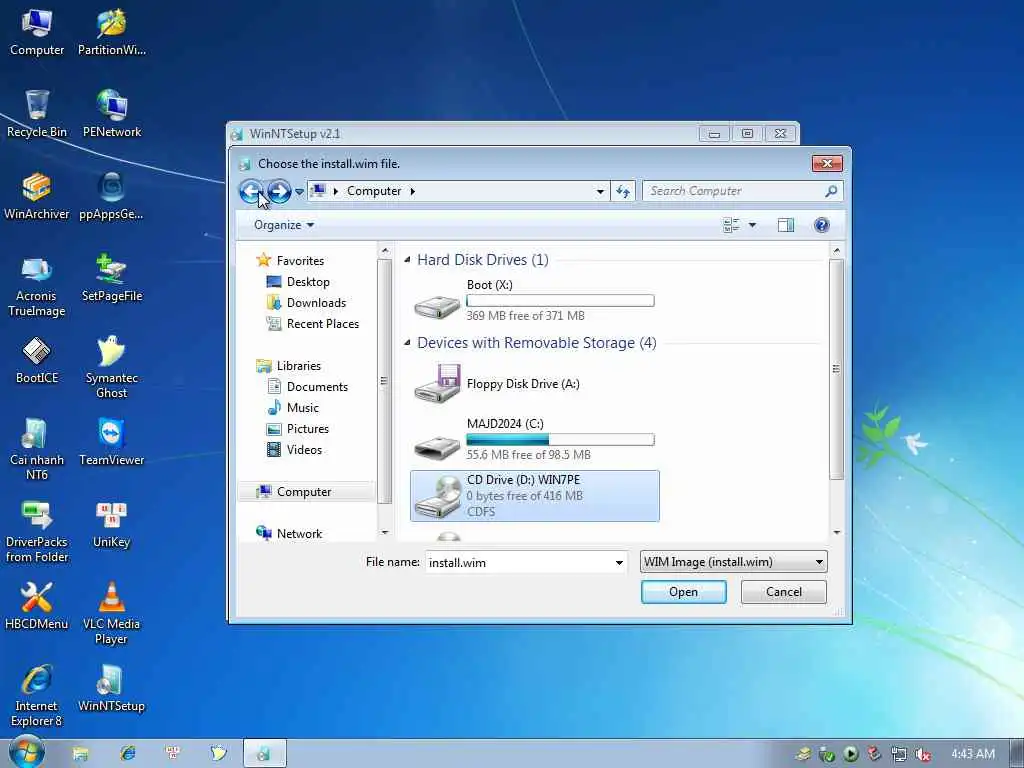1024x768 pixels.
Task: Open Cai nhanh NT6 icon
Action: [37, 449]
